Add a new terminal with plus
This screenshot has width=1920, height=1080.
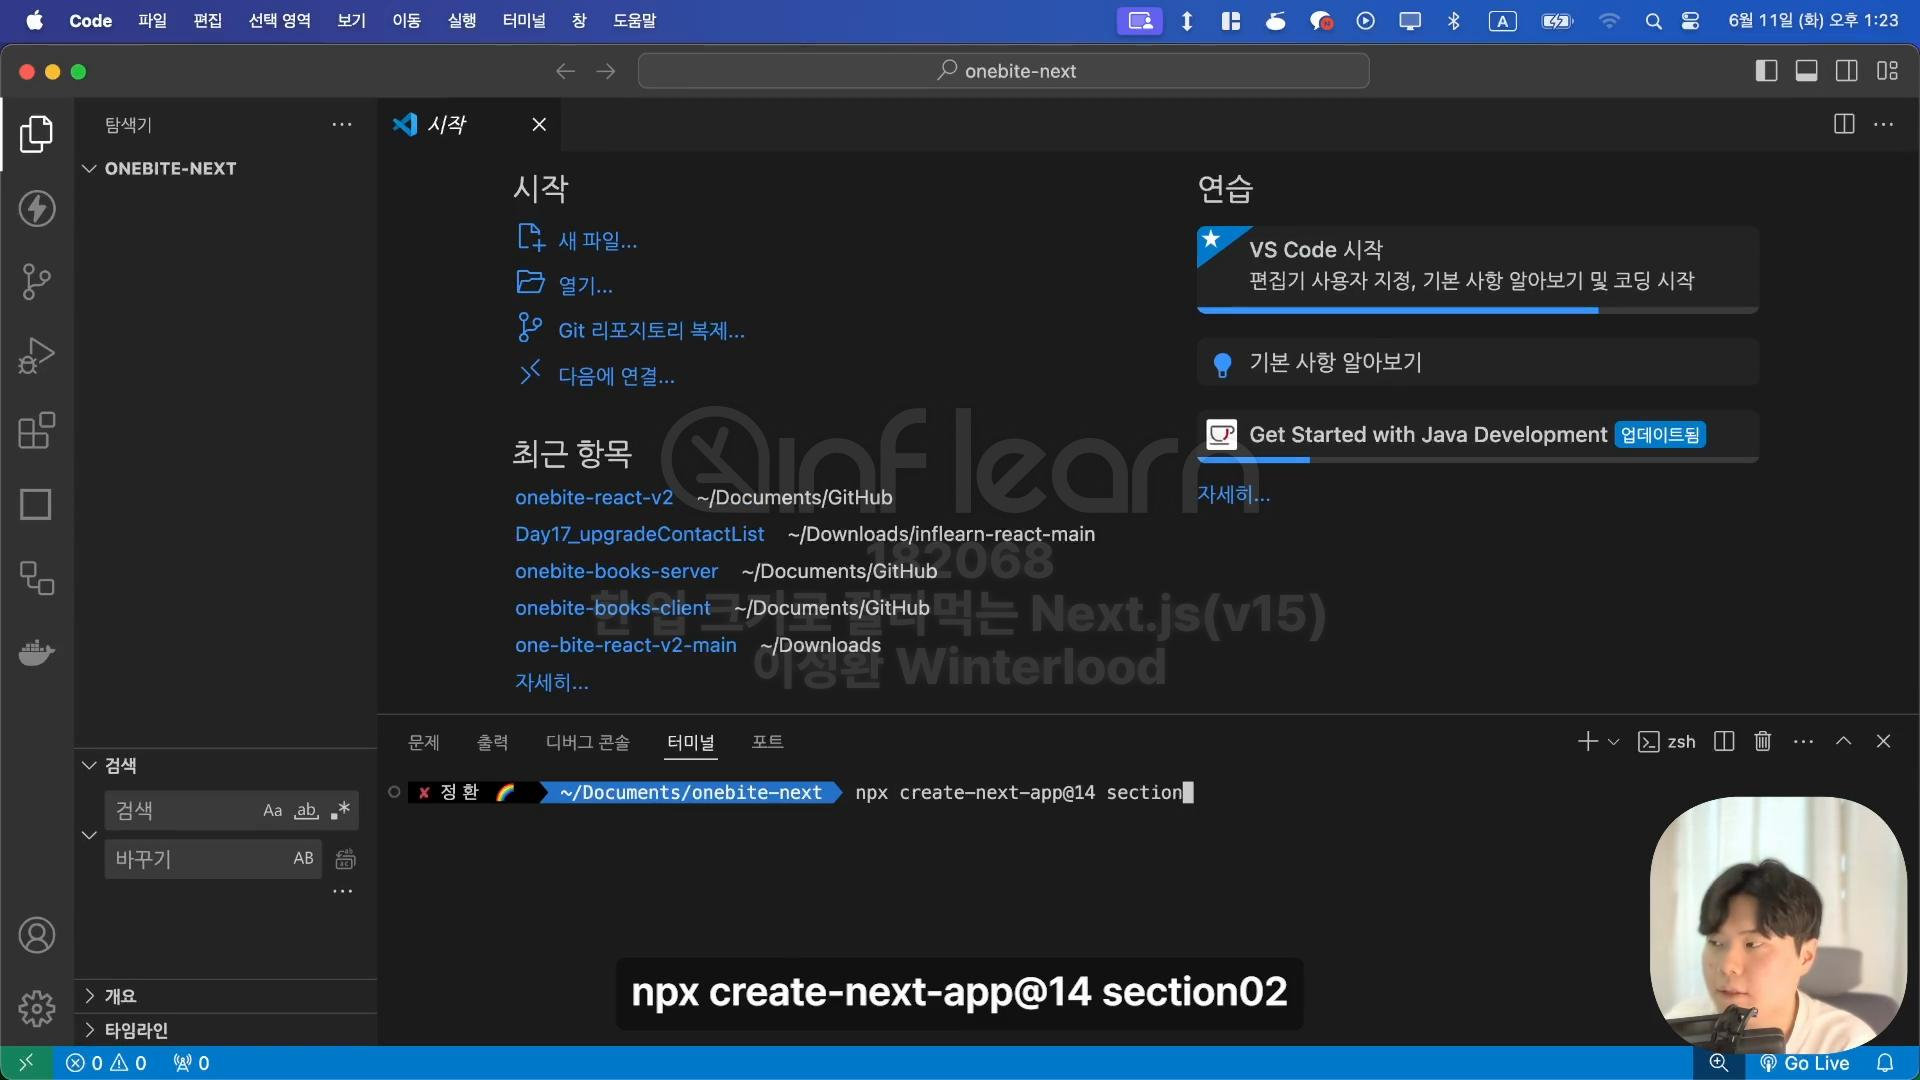[1587, 741]
